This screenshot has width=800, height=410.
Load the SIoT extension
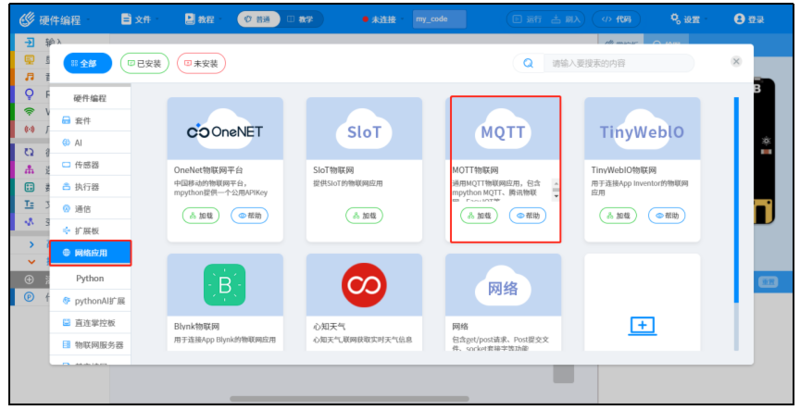click(364, 216)
